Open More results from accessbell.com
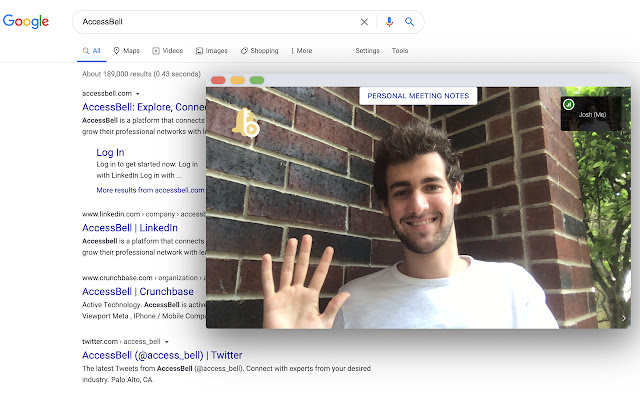This screenshot has height=400, width=640. coord(150,190)
